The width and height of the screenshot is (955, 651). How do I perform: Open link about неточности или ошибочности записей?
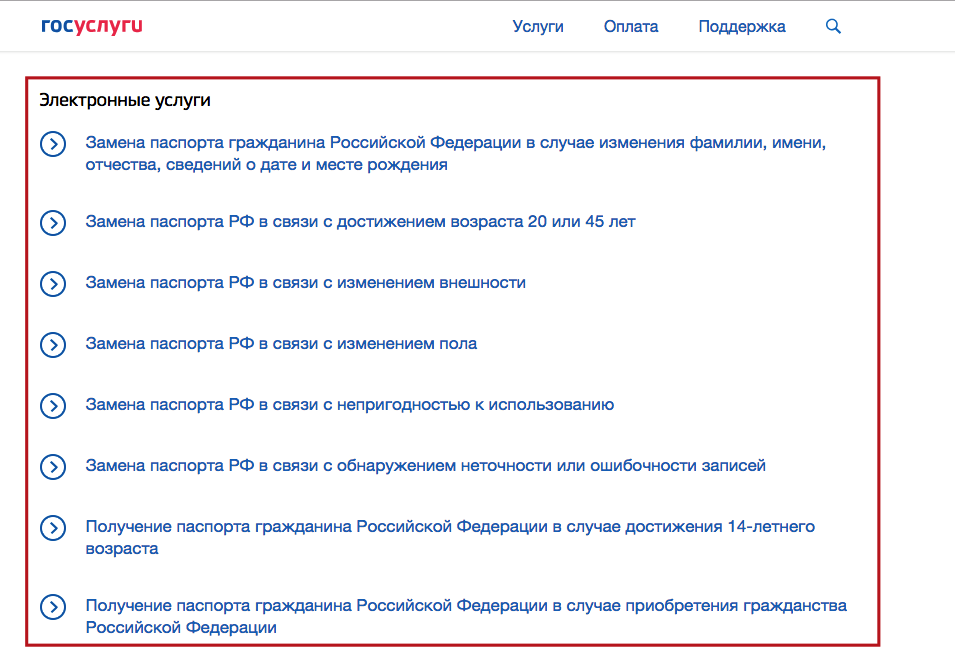pyautogui.click(x=425, y=466)
